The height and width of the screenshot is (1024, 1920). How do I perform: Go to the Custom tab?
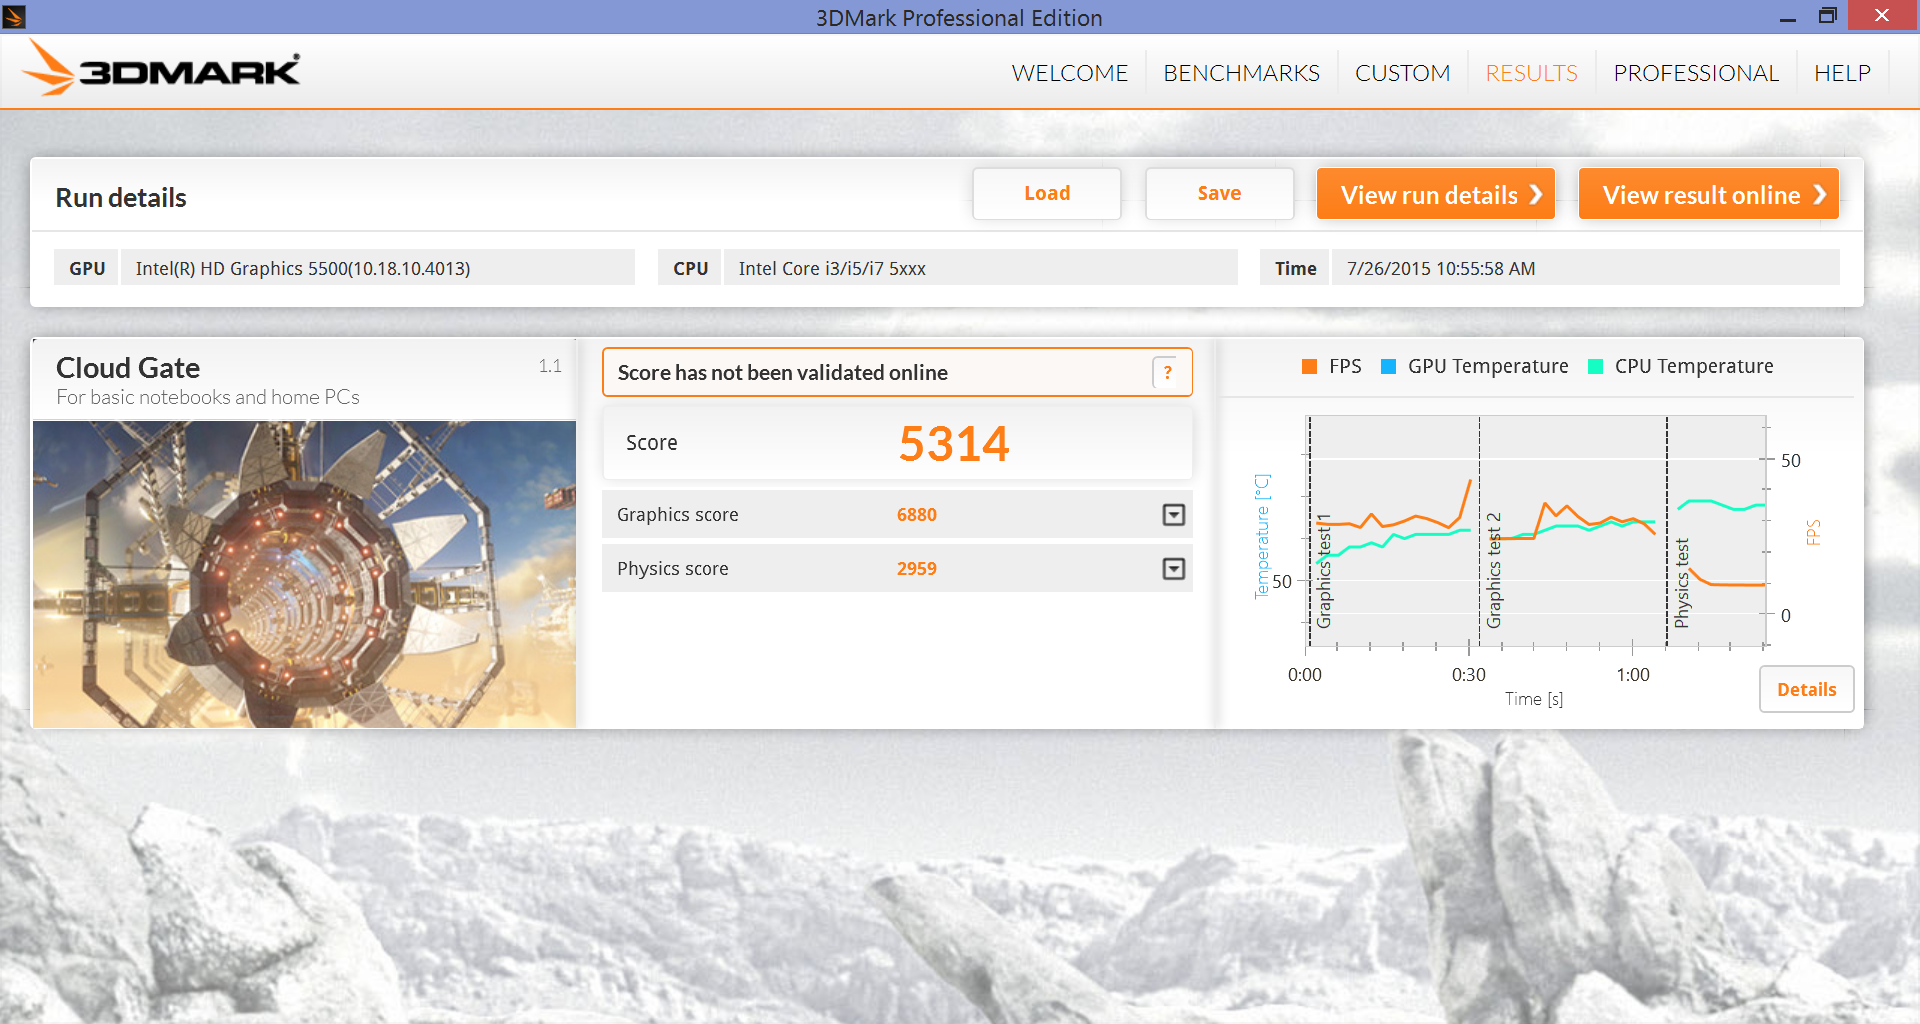click(1402, 73)
